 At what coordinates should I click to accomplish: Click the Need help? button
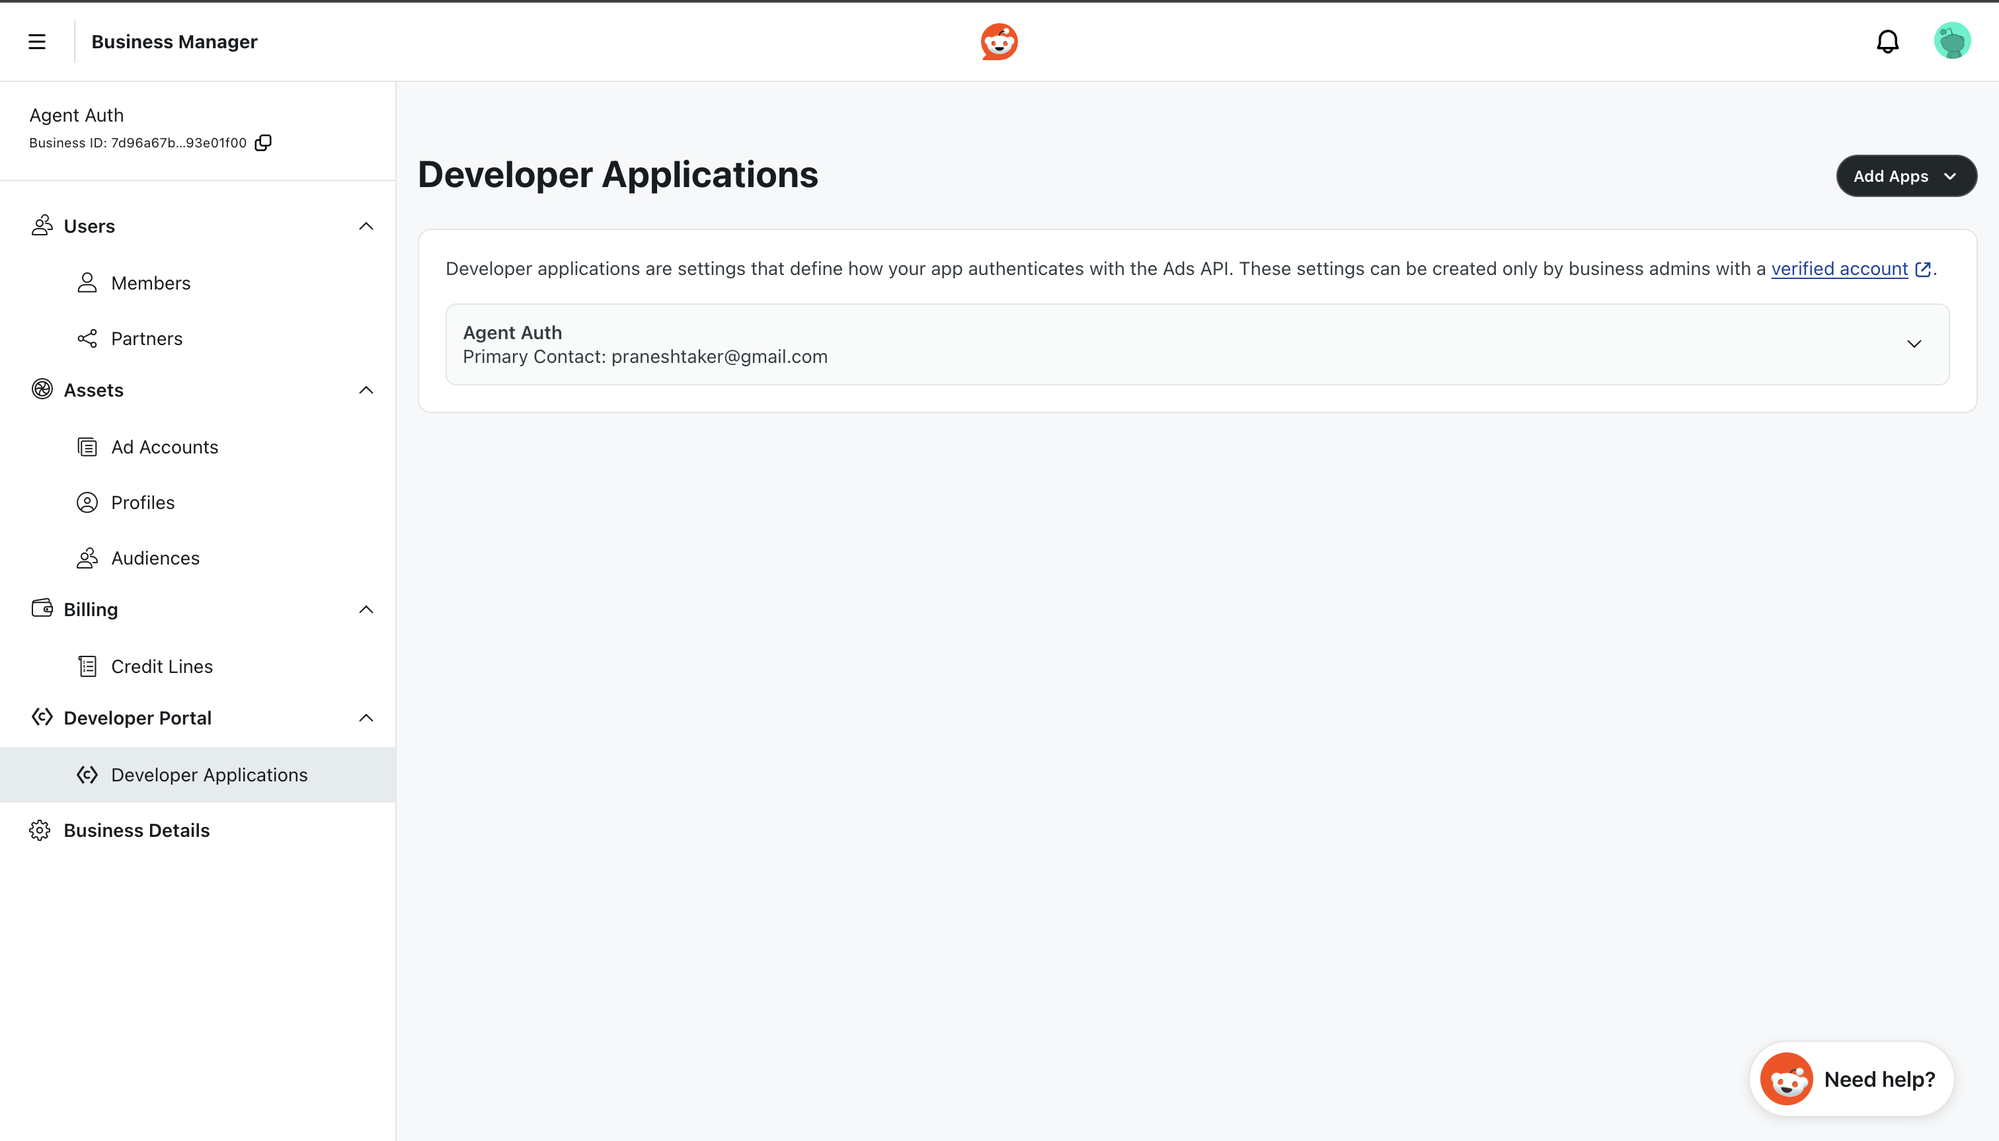pyautogui.click(x=1851, y=1079)
